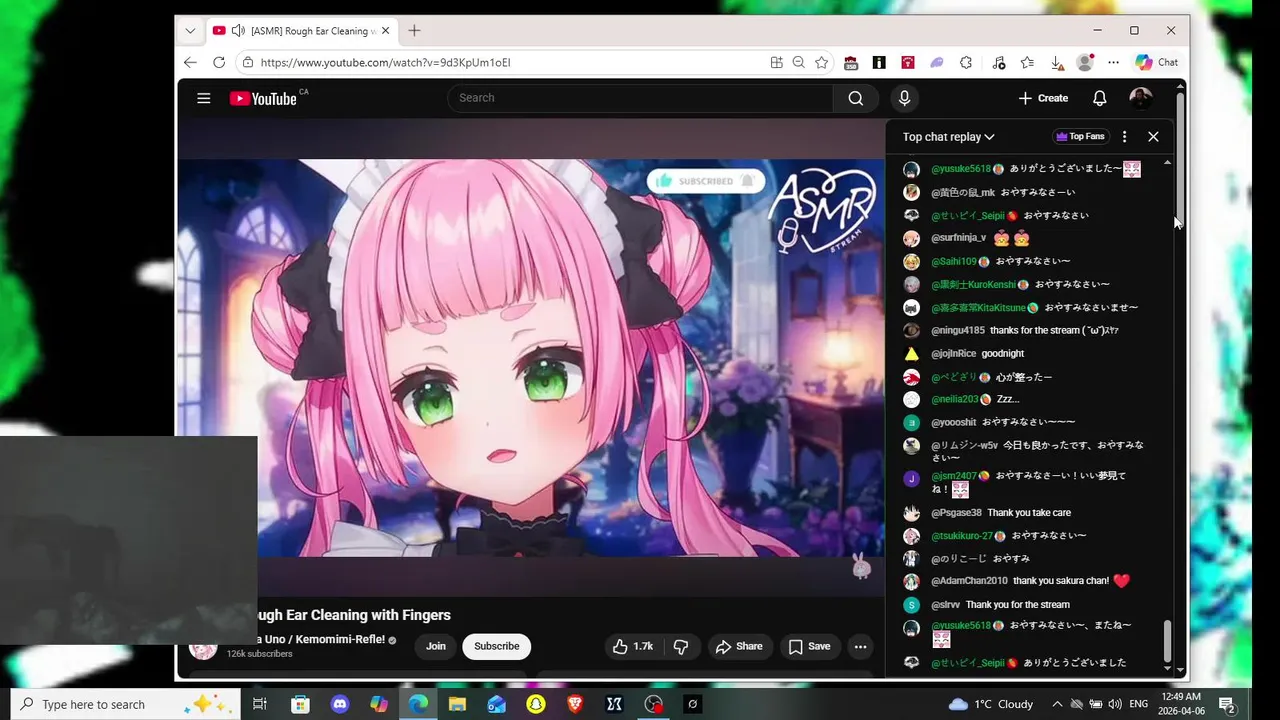1280x720 pixels.
Task: Go to the YouTube home logo
Action: coord(263,98)
